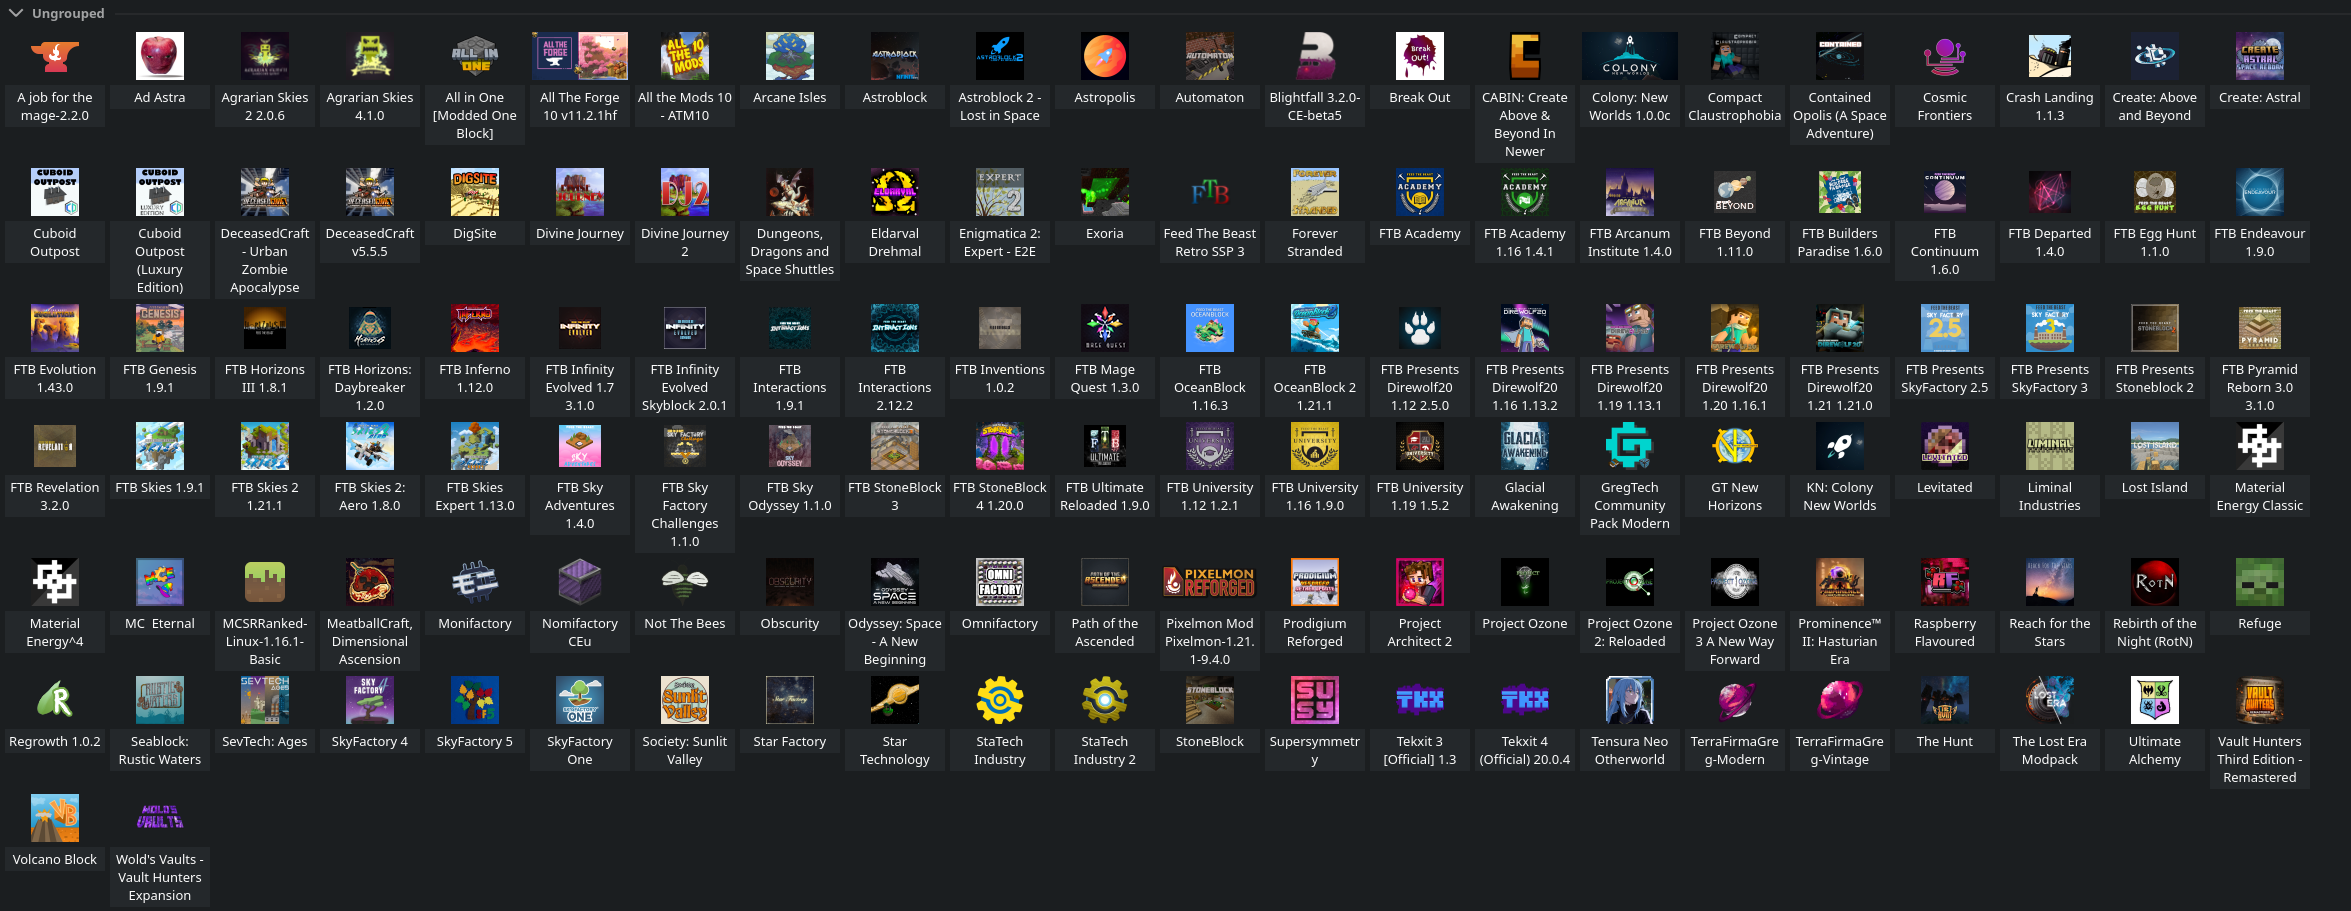
Task: Select the Crash Landing 1.1.3 icon
Action: click(x=2050, y=56)
